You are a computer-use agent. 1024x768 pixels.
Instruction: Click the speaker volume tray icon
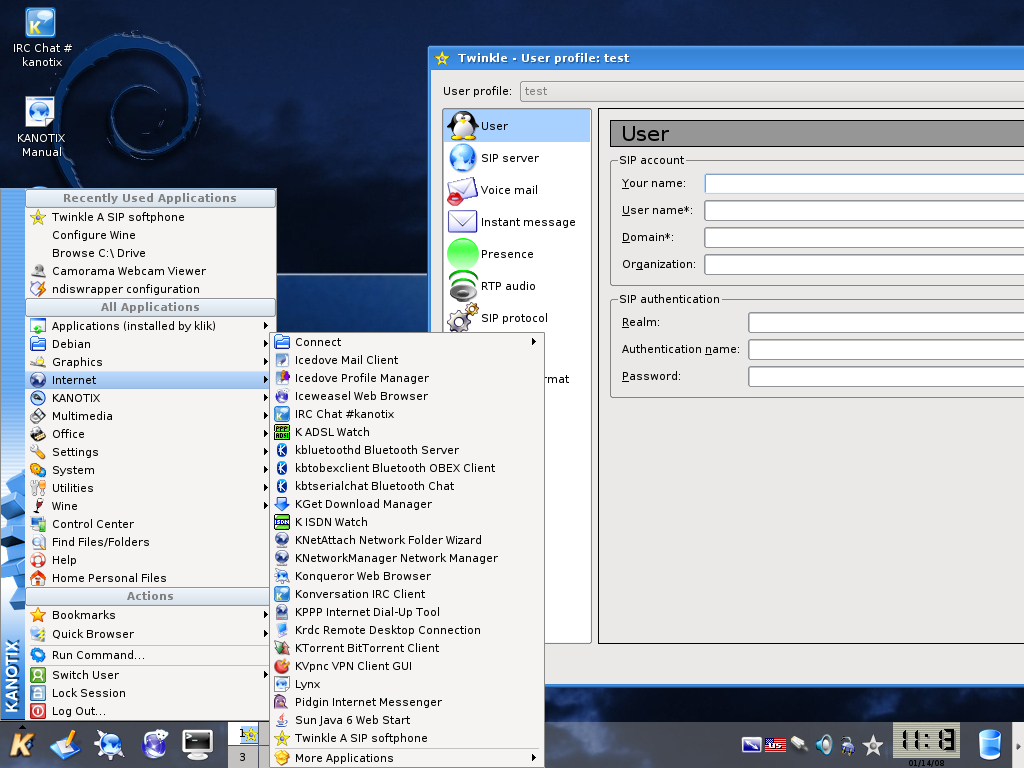(x=824, y=744)
